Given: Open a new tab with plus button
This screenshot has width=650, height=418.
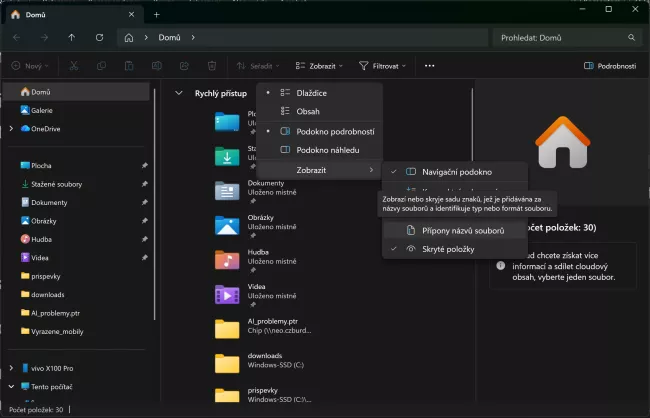Looking at the screenshot, I should (156, 14).
